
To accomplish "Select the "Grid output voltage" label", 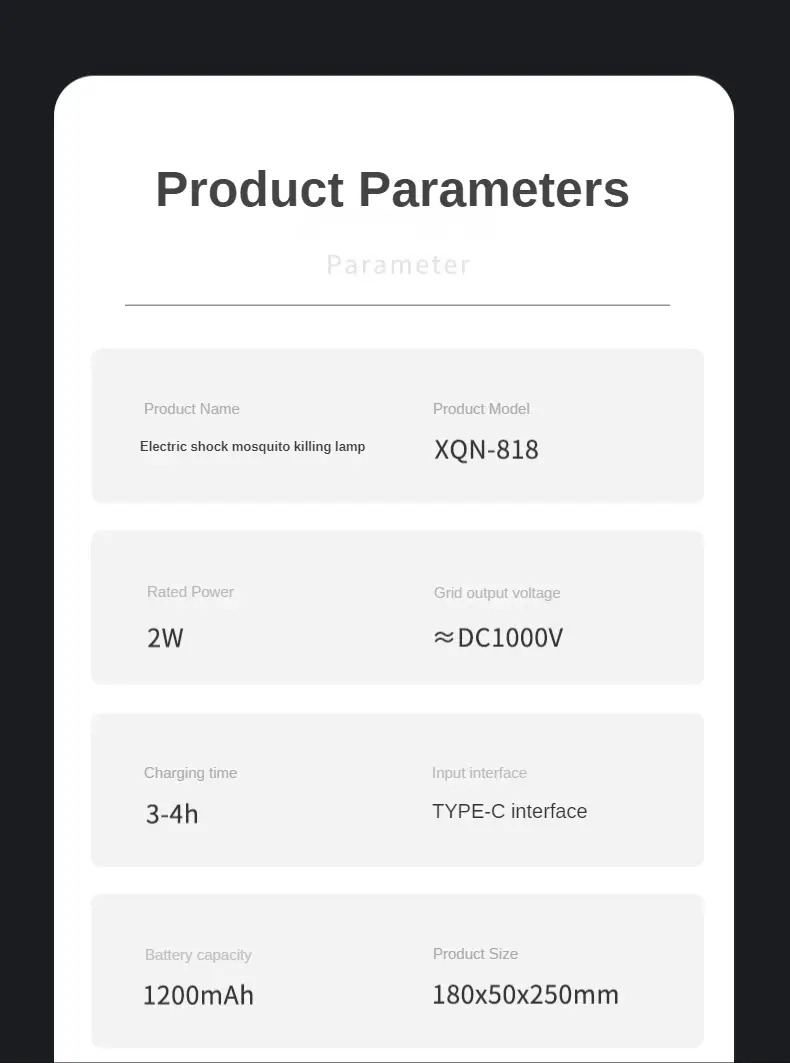I will pyautogui.click(x=497, y=592).
